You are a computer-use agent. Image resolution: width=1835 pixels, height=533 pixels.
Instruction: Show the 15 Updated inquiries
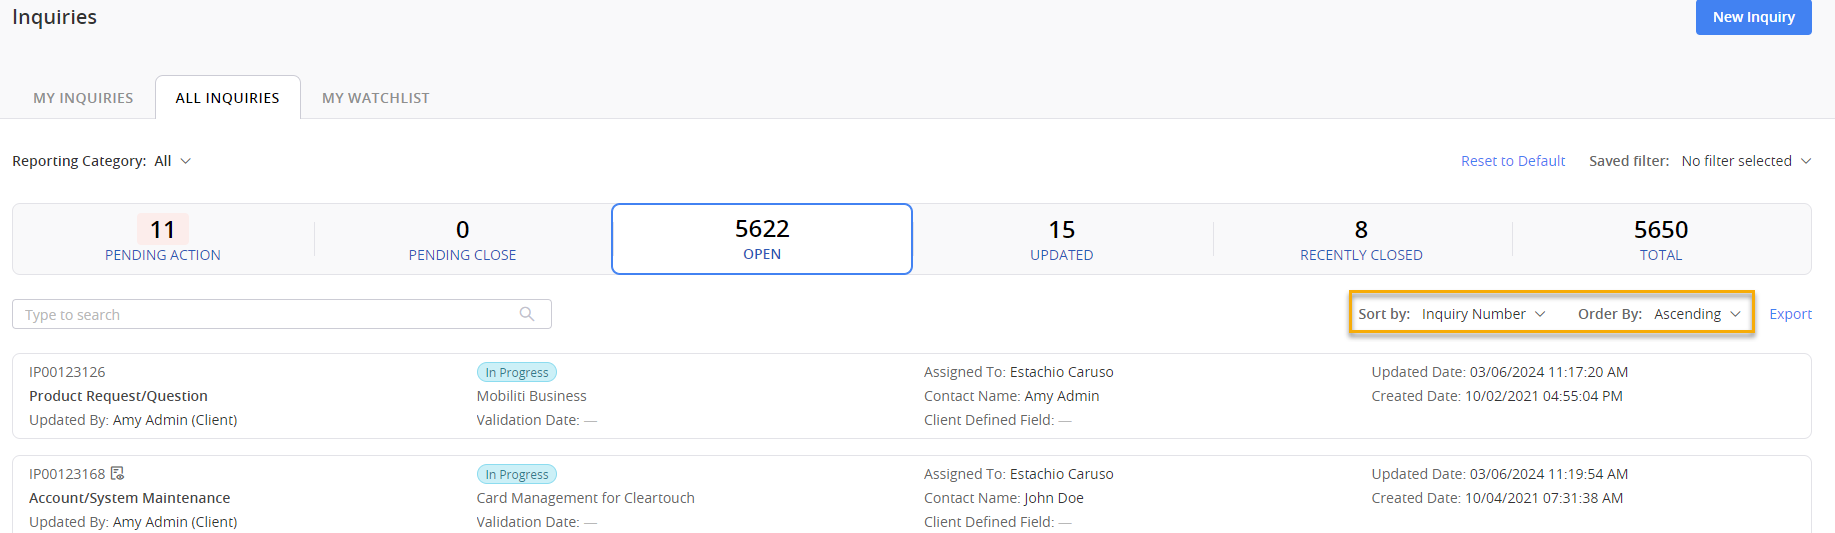[1061, 239]
